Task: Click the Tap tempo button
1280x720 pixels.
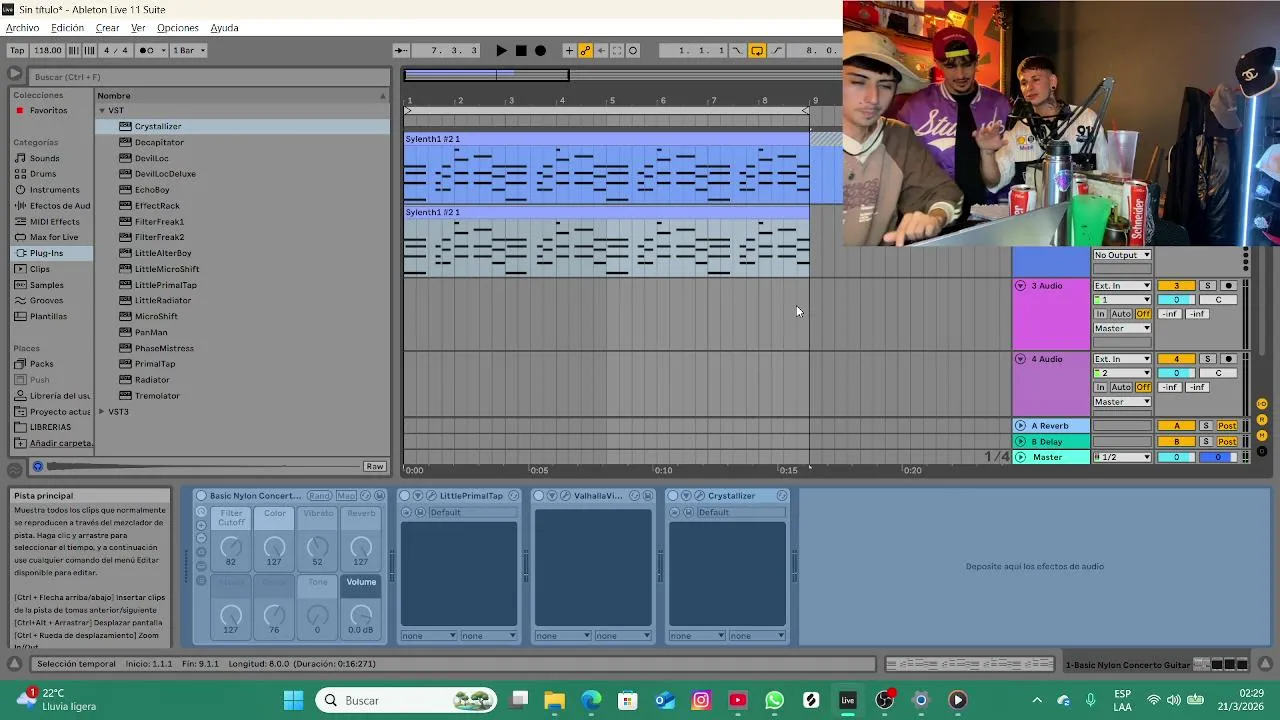Action: pos(17,50)
